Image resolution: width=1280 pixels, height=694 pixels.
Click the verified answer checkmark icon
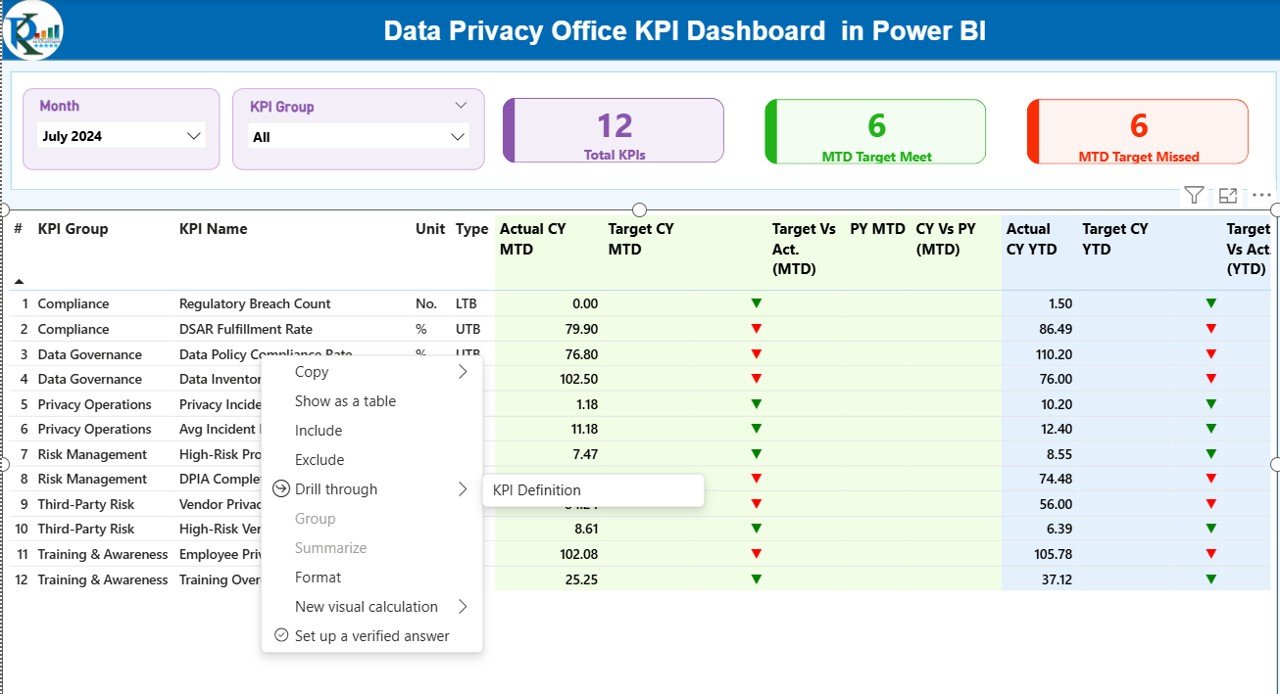tap(280, 636)
